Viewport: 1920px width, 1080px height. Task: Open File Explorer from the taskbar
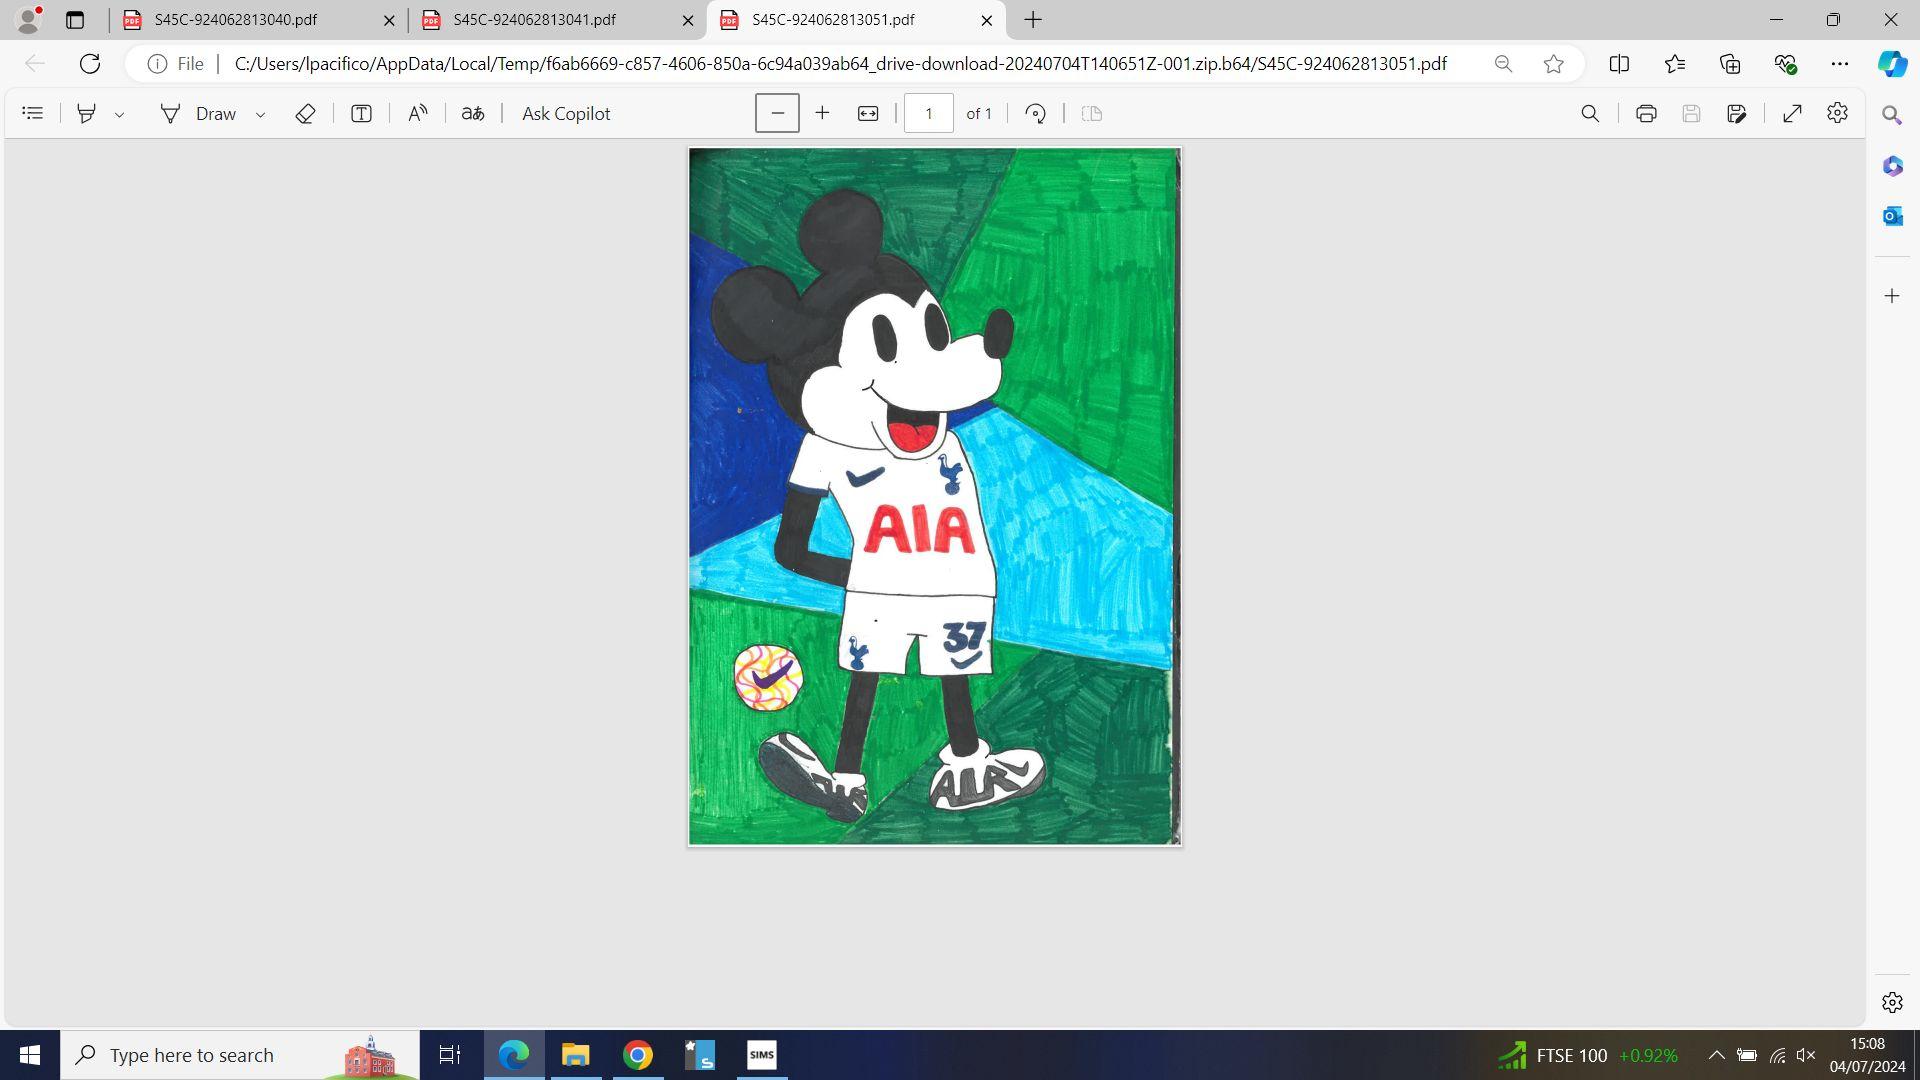(575, 1055)
